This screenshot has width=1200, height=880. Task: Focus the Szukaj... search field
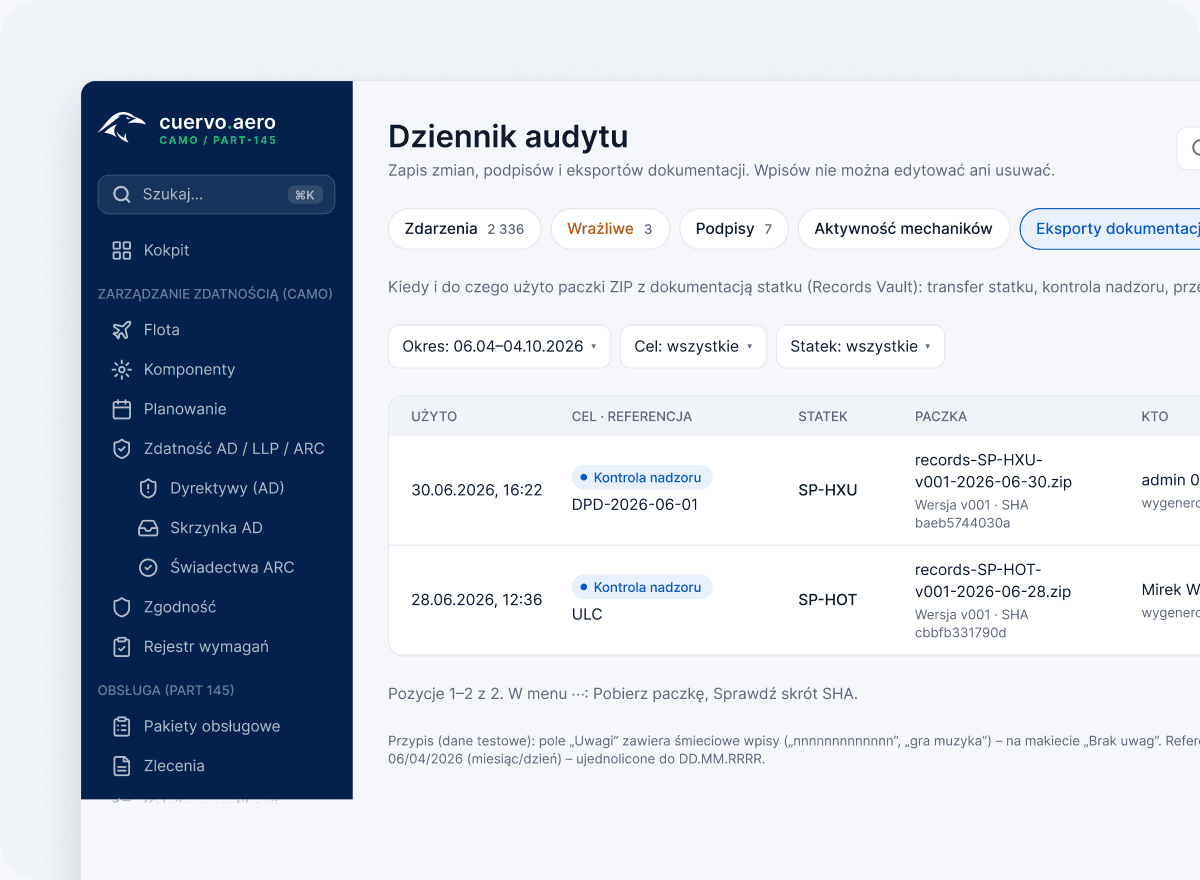tap(216, 194)
